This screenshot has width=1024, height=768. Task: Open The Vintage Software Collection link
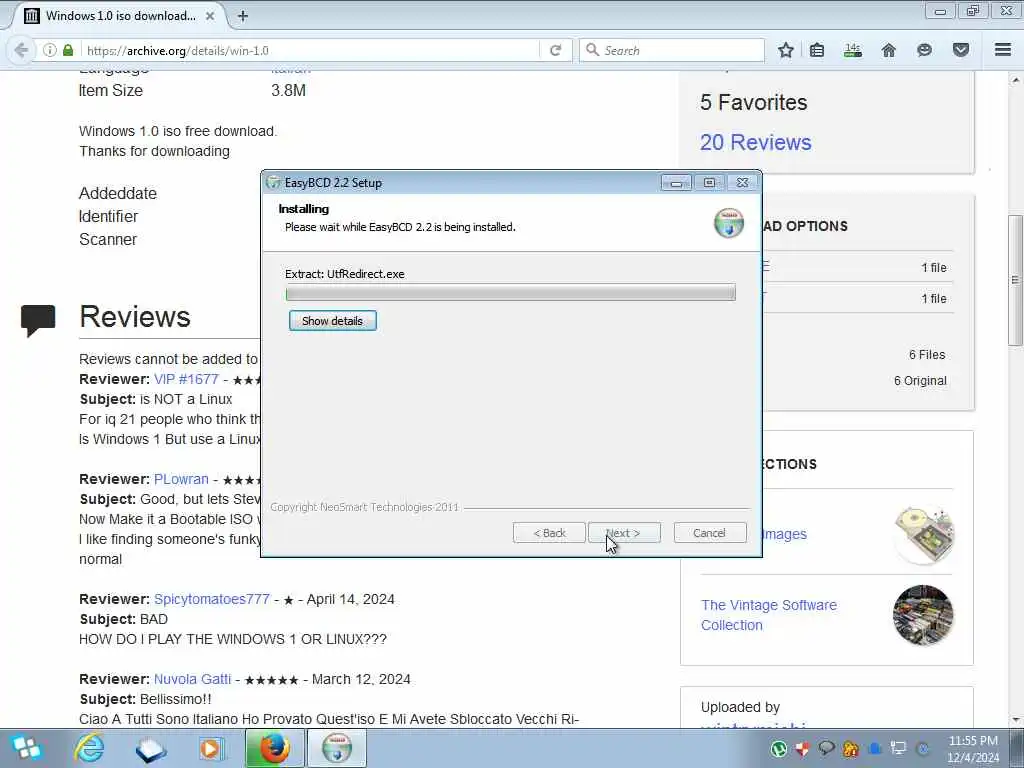click(x=769, y=615)
